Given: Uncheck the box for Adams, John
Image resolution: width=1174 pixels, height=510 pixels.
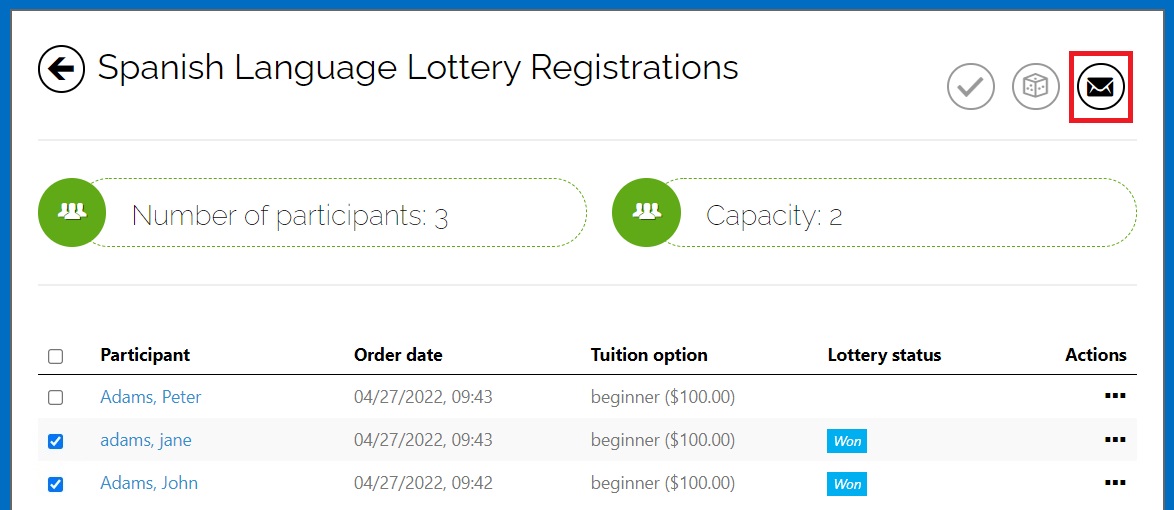Looking at the screenshot, I should coord(55,485).
